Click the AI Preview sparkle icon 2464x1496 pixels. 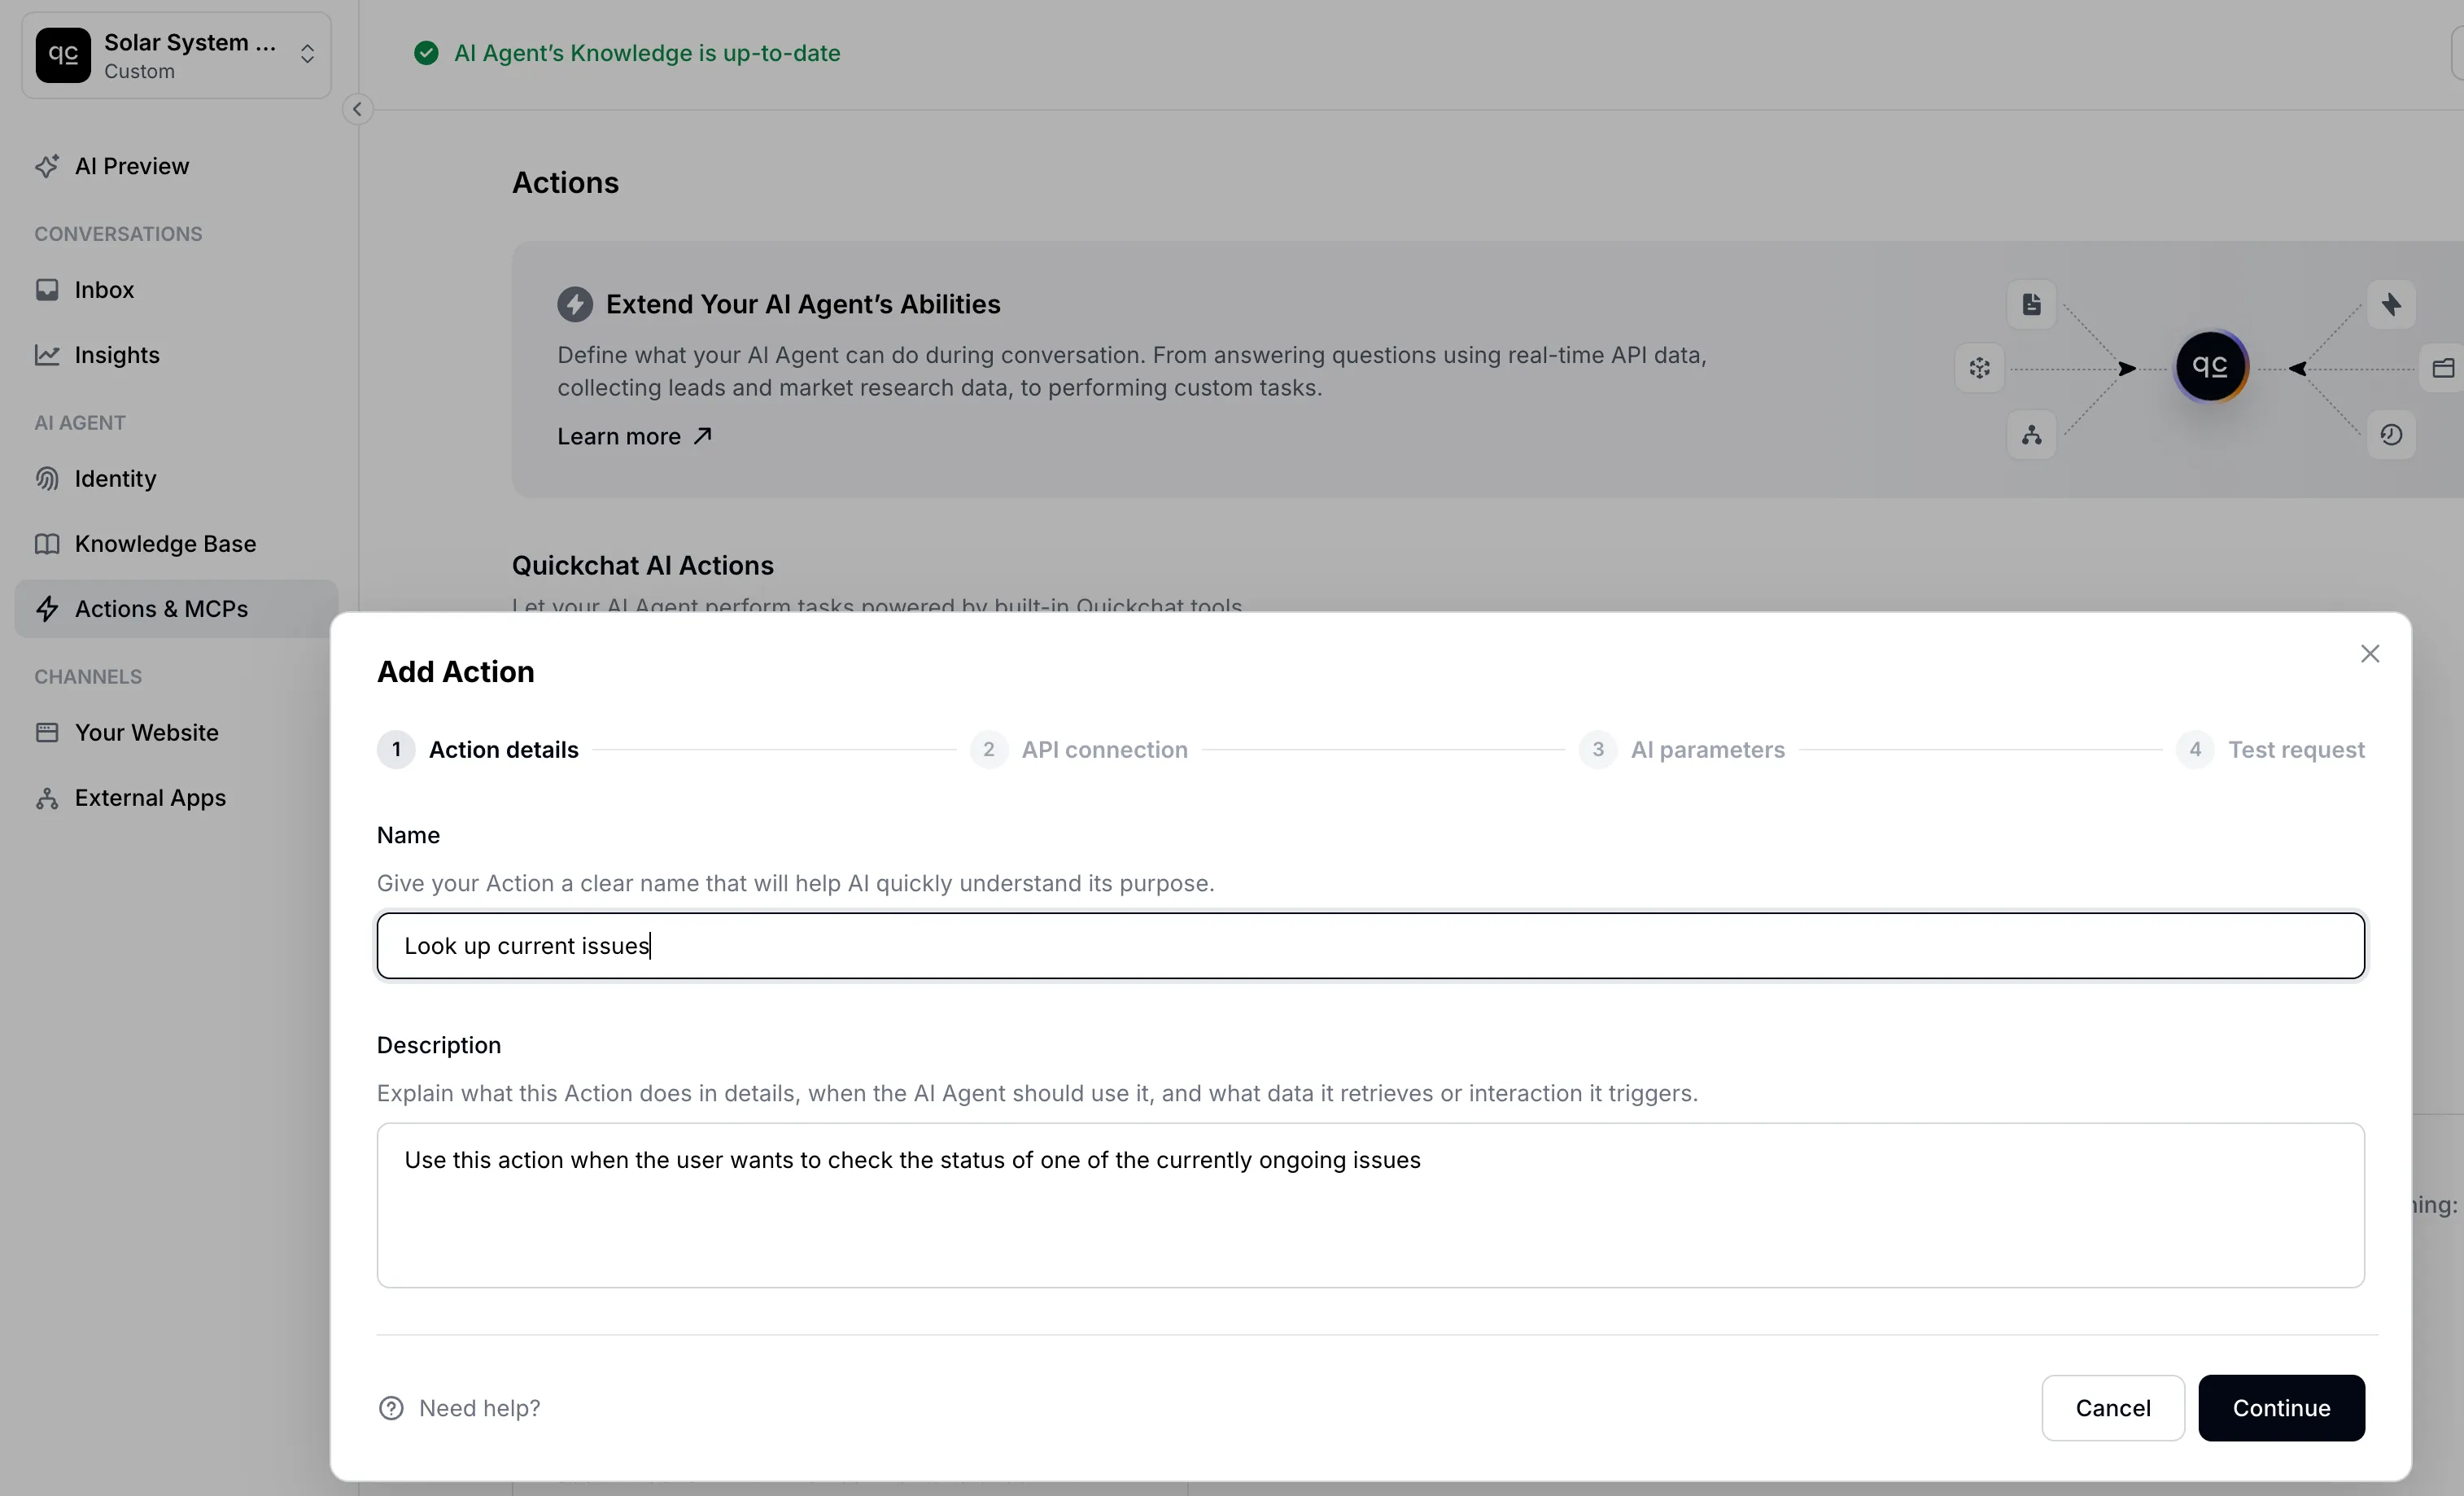pyautogui.click(x=47, y=166)
